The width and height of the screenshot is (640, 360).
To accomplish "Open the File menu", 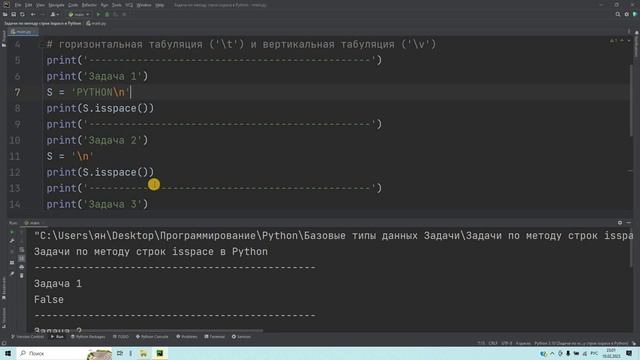I will 18,5.
